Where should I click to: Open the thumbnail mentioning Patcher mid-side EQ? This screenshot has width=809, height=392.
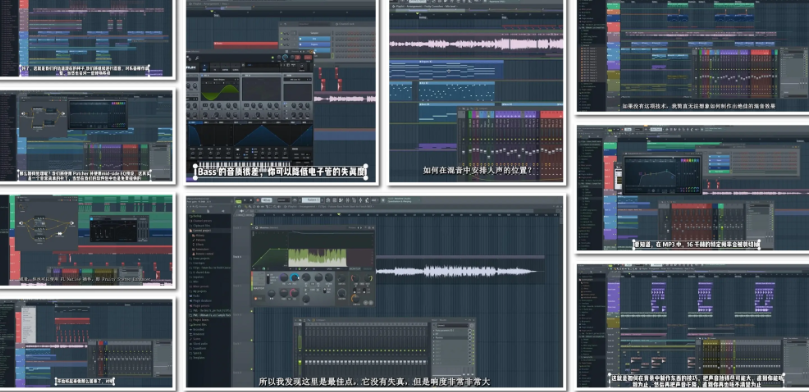point(86,136)
